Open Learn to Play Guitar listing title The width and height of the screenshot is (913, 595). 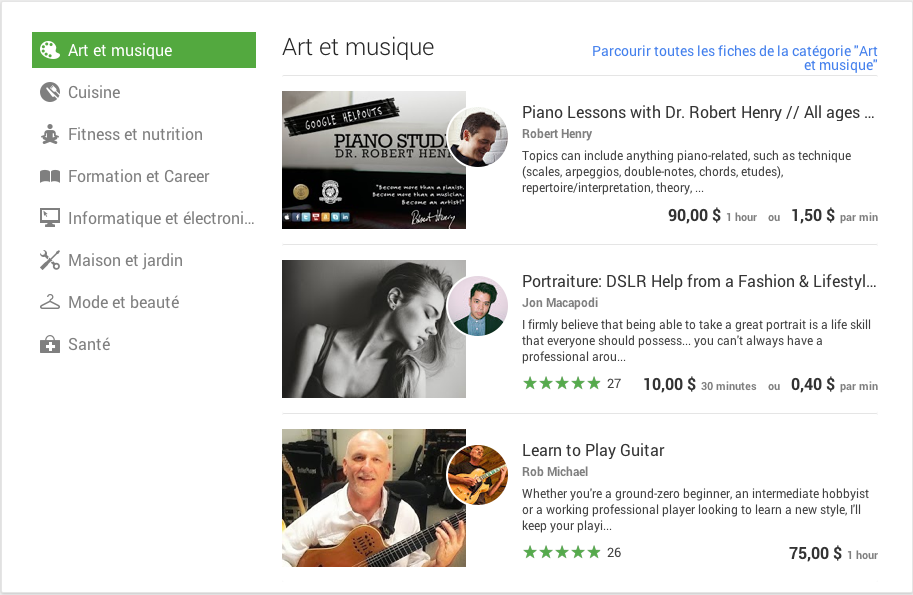tap(593, 450)
